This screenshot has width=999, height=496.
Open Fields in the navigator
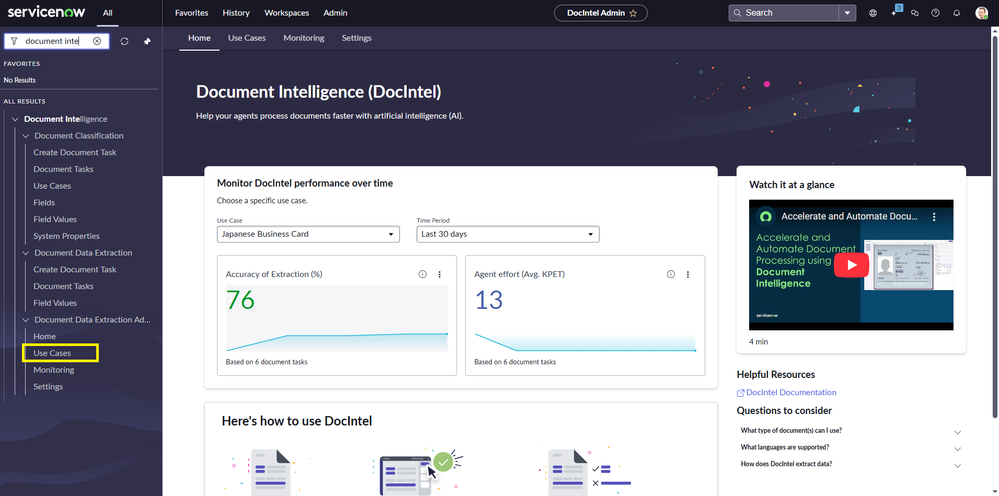pos(44,202)
